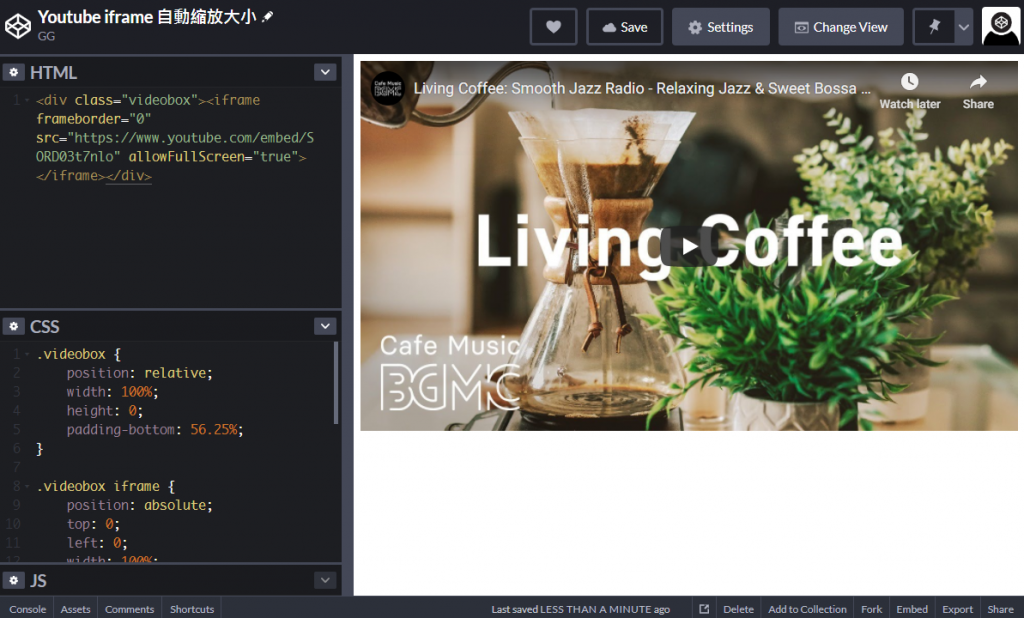1024x618 pixels.
Task: Click 'frameborder="0"' in HTML editor
Action: [93, 119]
